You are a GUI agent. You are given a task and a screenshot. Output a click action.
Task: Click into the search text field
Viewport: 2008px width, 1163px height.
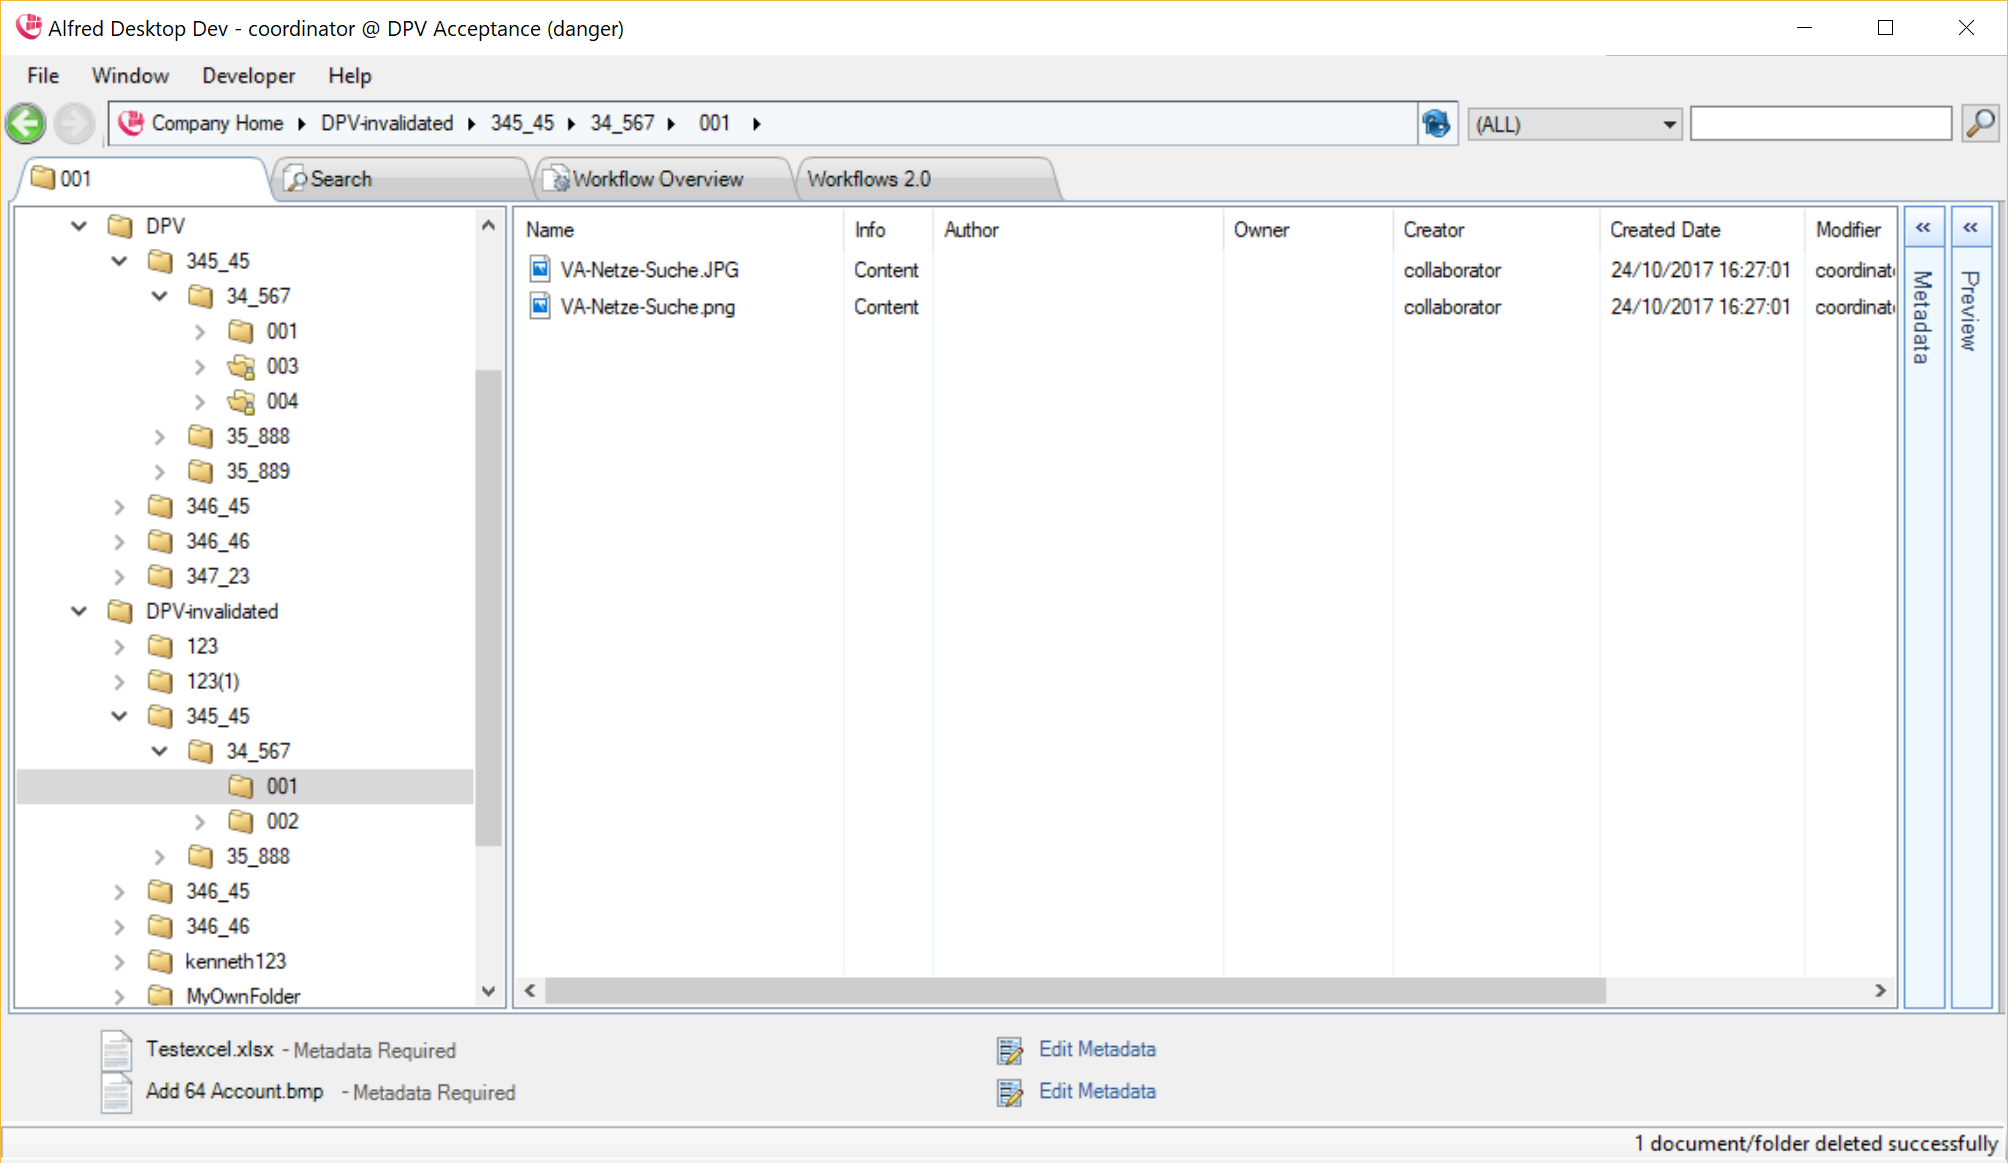tap(1820, 124)
